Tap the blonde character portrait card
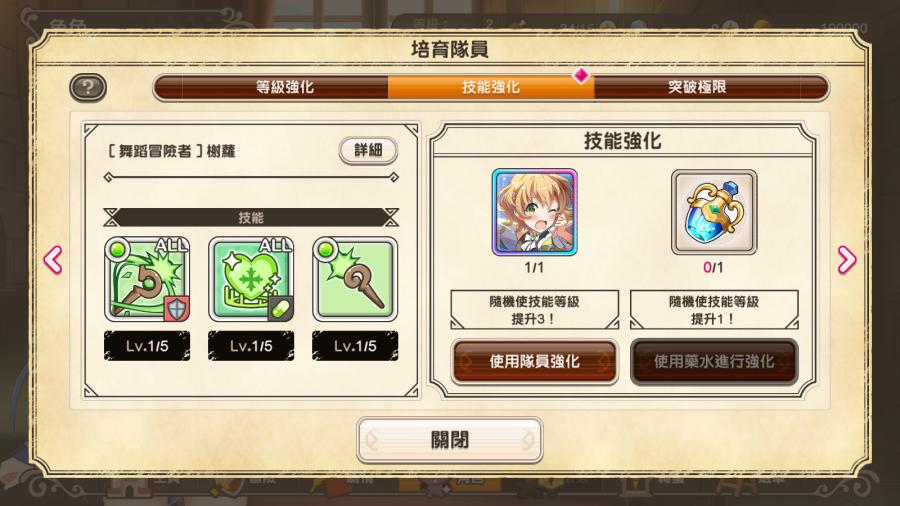900x506 pixels. click(534, 212)
